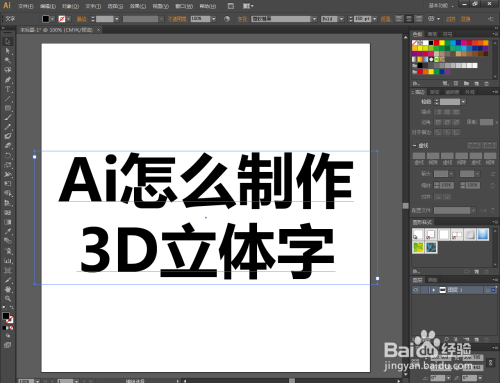Open the 文件 (File) menu
This screenshot has width=500, height=383.
[x=26, y=6]
